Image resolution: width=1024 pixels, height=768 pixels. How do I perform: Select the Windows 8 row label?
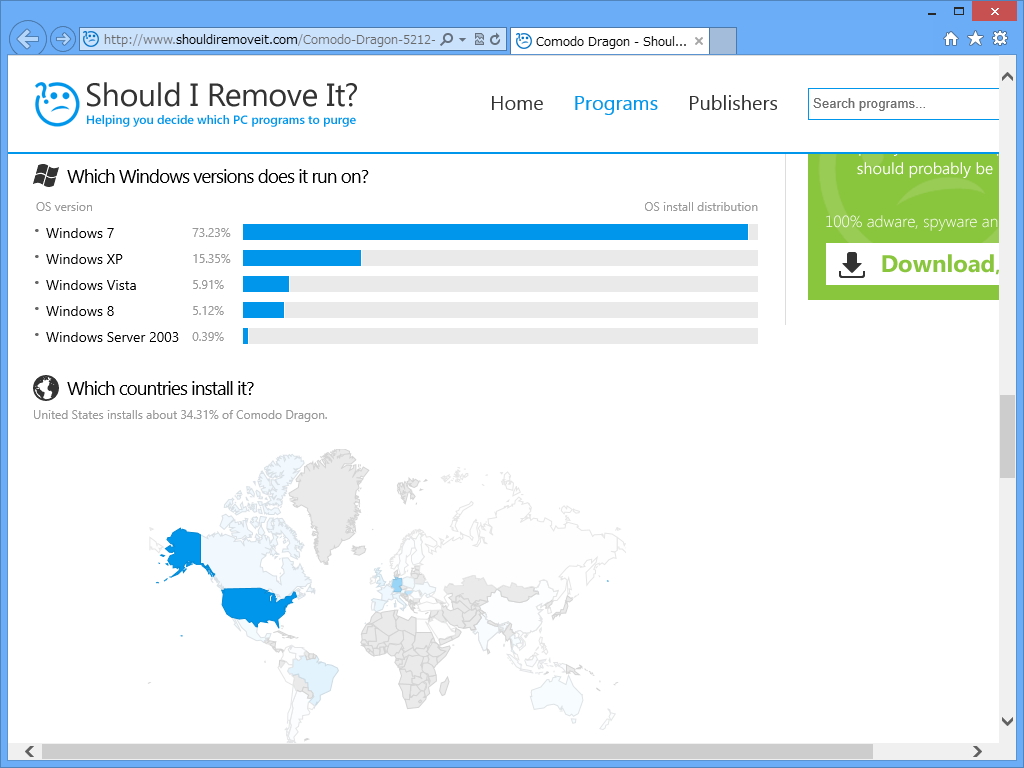(80, 311)
